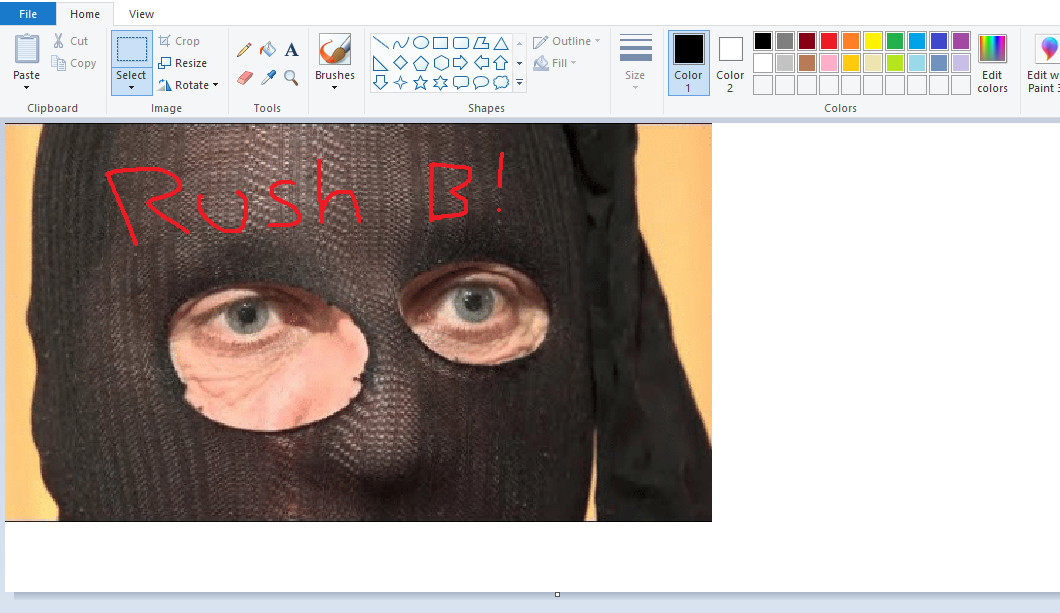Choose the Diamond shape
This screenshot has width=1060, height=613.
pyautogui.click(x=401, y=63)
